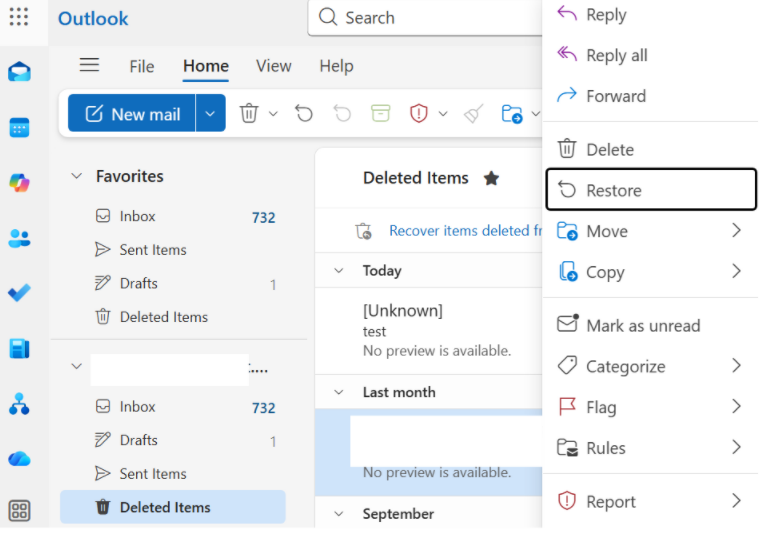Click the New mail button
The image size is (771, 551).
coord(132,114)
